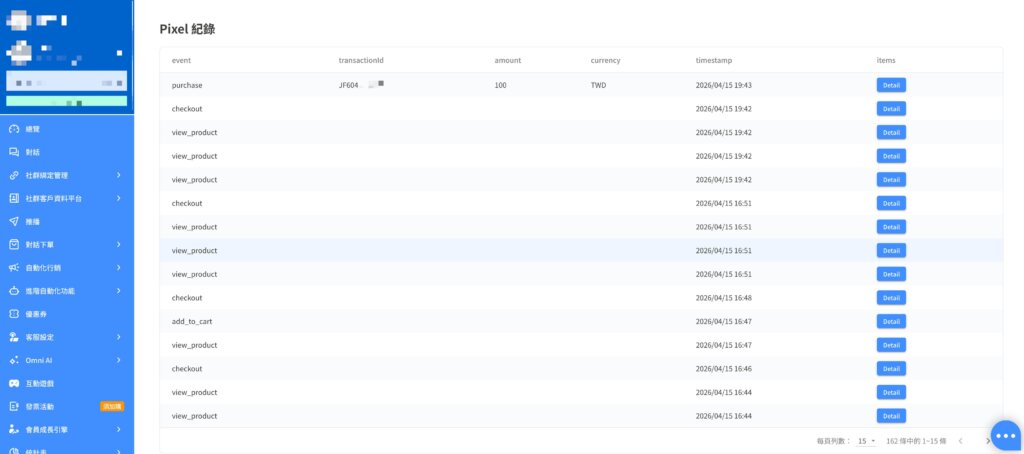The height and width of the screenshot is (454, 1024).
Task: Click Detail button for the purchase event
Action: click(x=891, y=85)
